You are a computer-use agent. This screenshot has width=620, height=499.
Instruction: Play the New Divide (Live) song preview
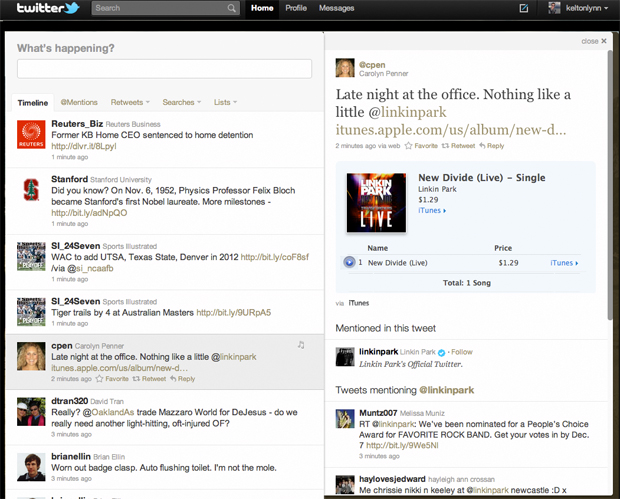(x=349, y=262)
